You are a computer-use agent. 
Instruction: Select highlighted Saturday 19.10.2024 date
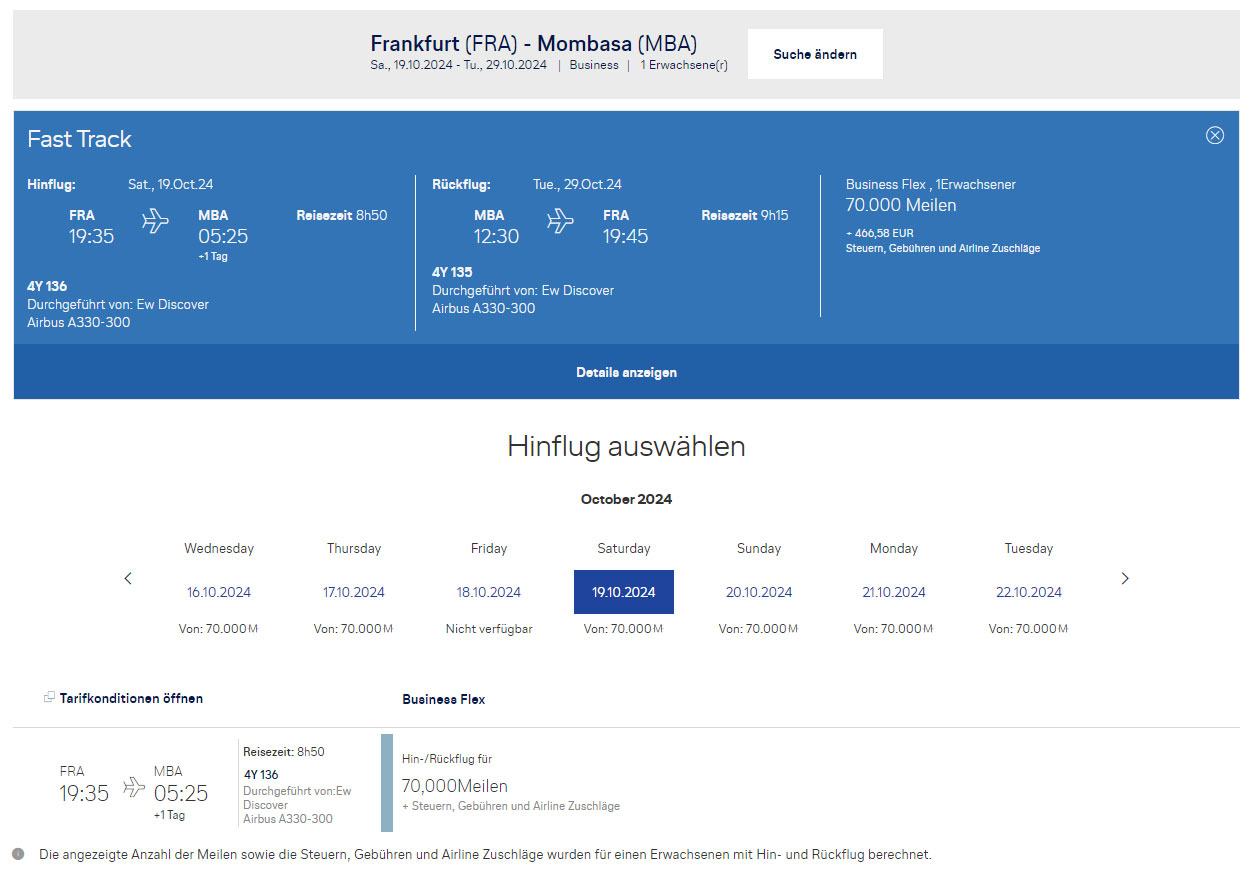[x=623, y=592]
